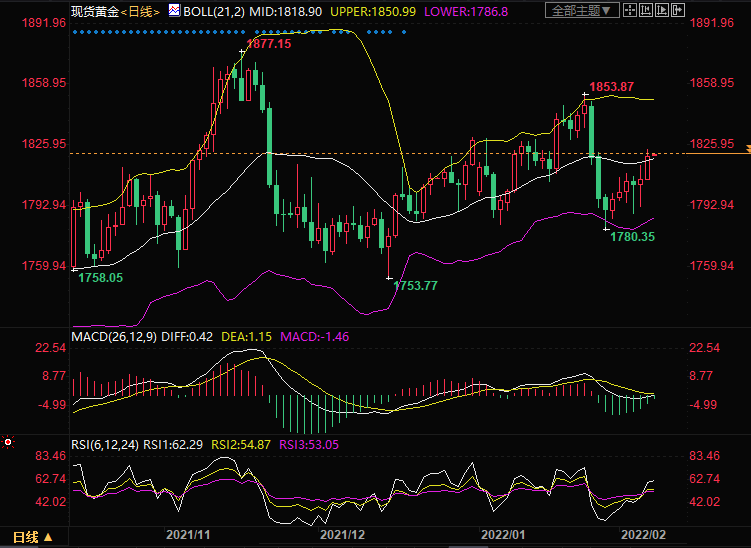This screenshot has width=751, height=548.
Task: Click the red circular marker beside RSI panel
Action: (x=9, y=440)
